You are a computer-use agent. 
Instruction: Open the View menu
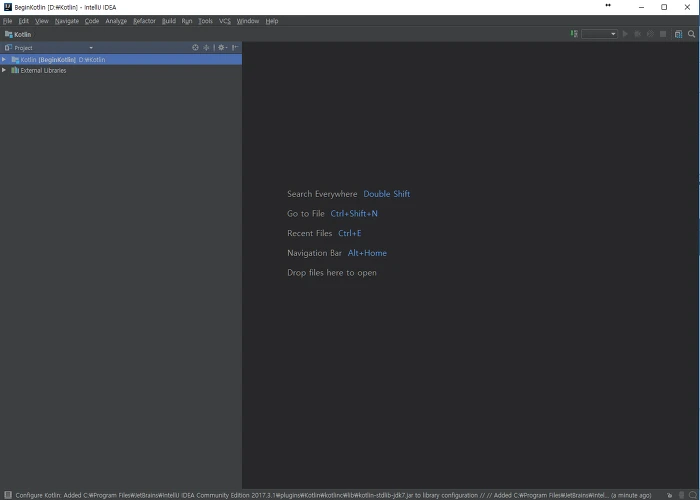pos(42,21)
